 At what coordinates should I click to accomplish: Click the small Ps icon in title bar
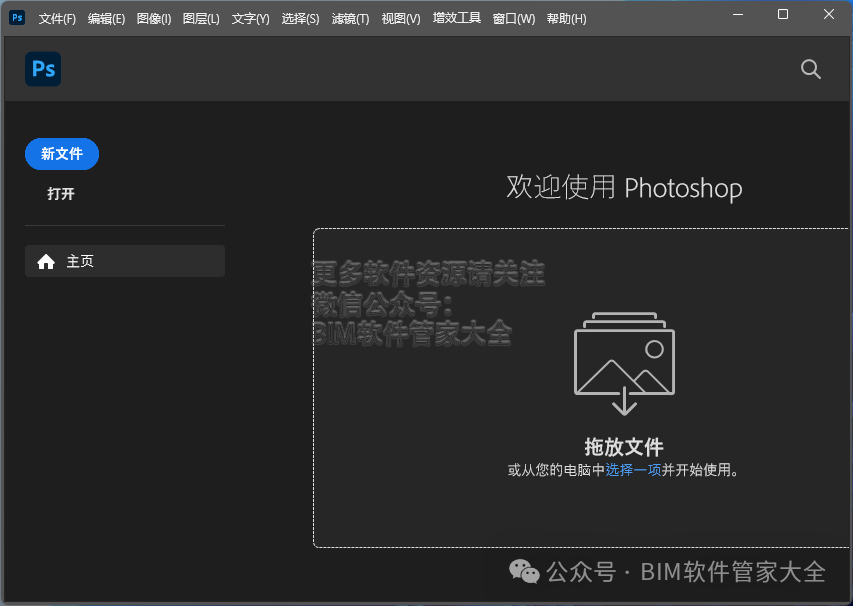click(x=17, y=18)
